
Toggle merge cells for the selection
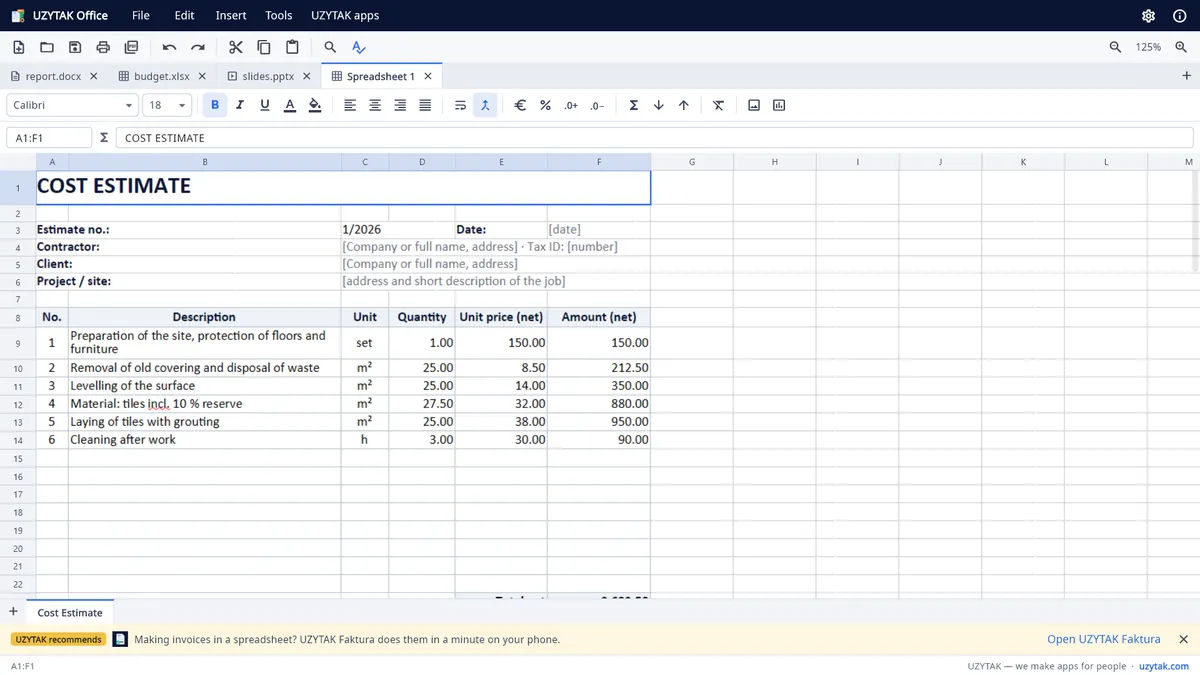coord(485,105)
